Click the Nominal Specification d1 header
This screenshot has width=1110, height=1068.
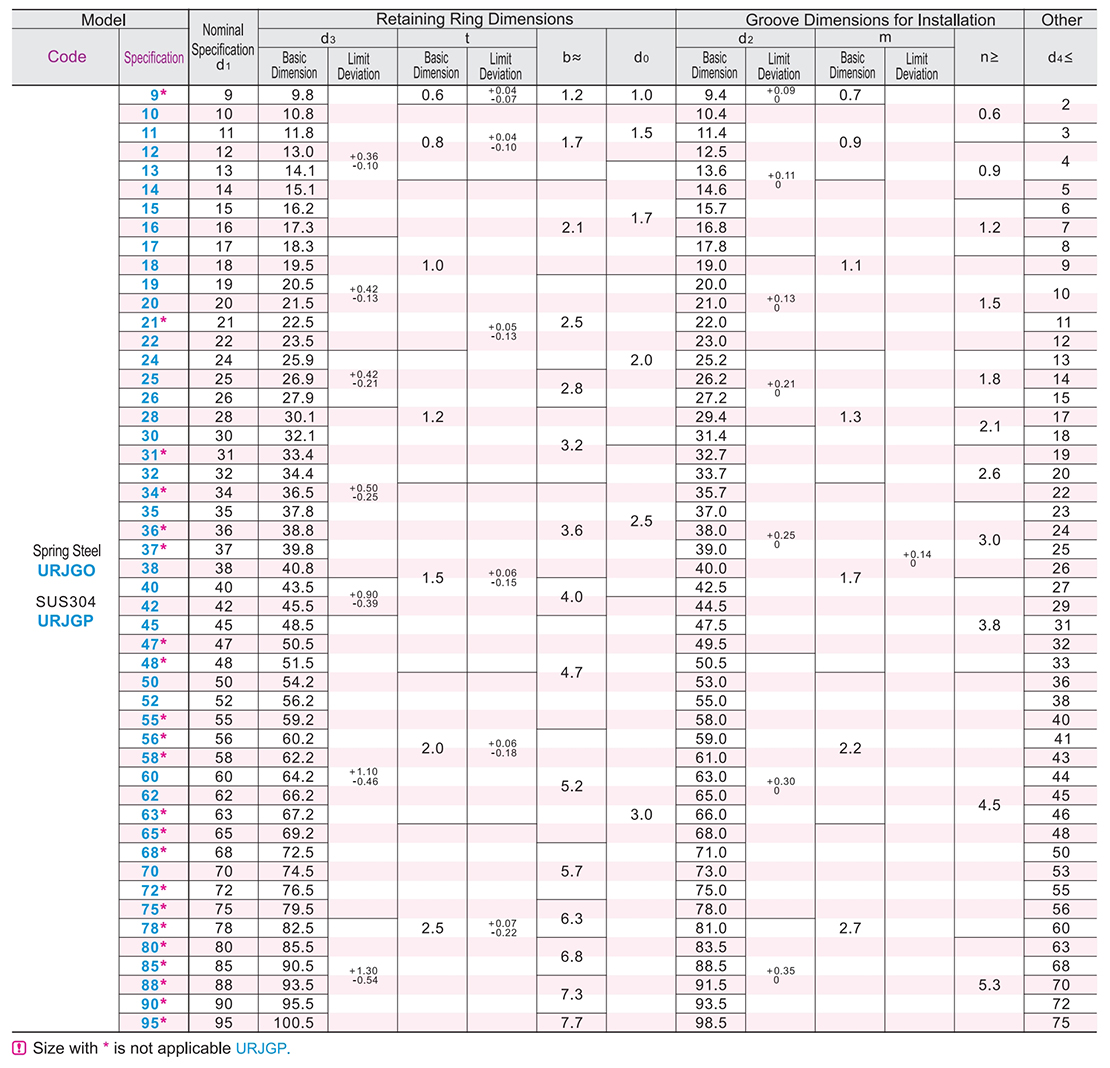coord(223,47)
